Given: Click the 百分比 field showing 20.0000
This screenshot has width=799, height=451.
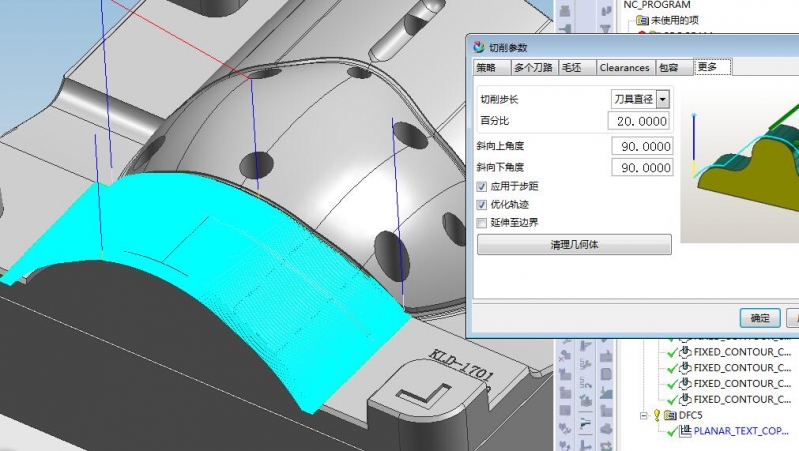Looking at the screenshot, I should [638, 121].
